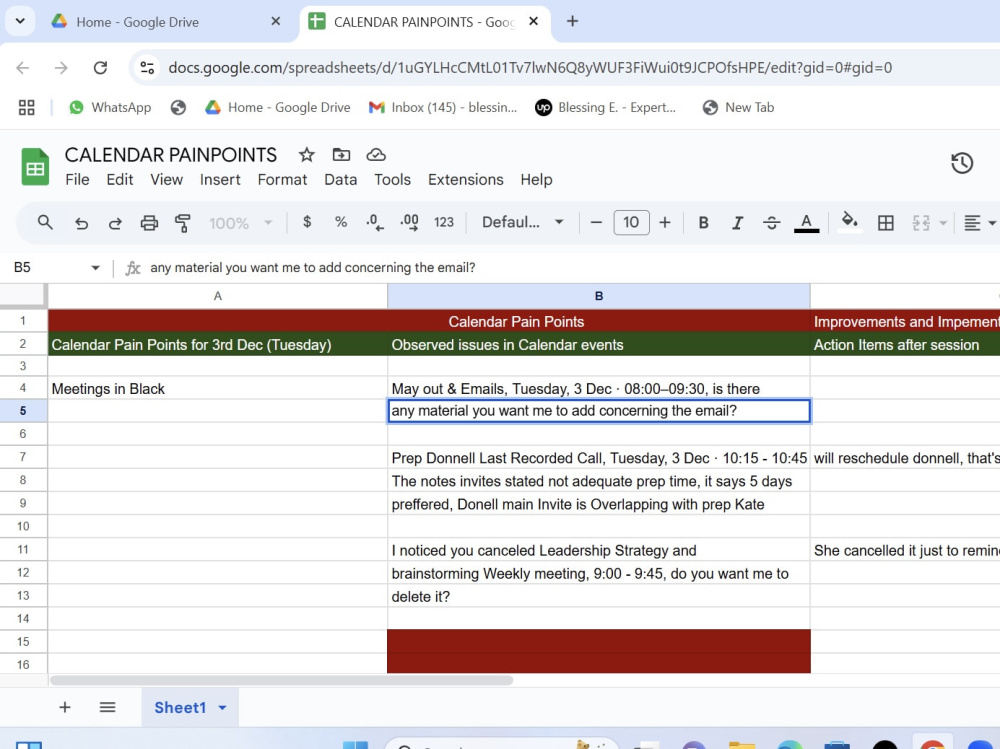Screen dimensions: 1000x749
Task: Click the 'Meetings in Black' cell
Action: click(x=217, y=389)
